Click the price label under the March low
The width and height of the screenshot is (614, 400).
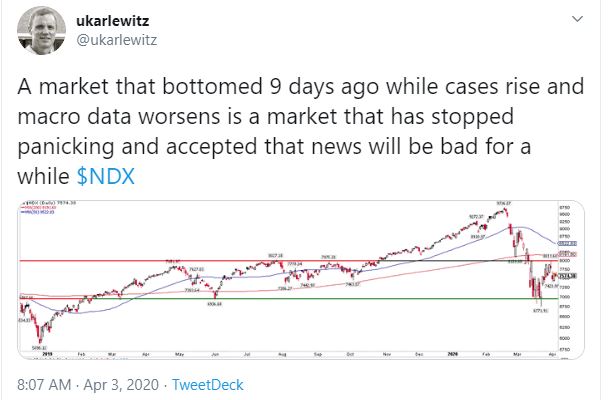[x=540, y=311]
